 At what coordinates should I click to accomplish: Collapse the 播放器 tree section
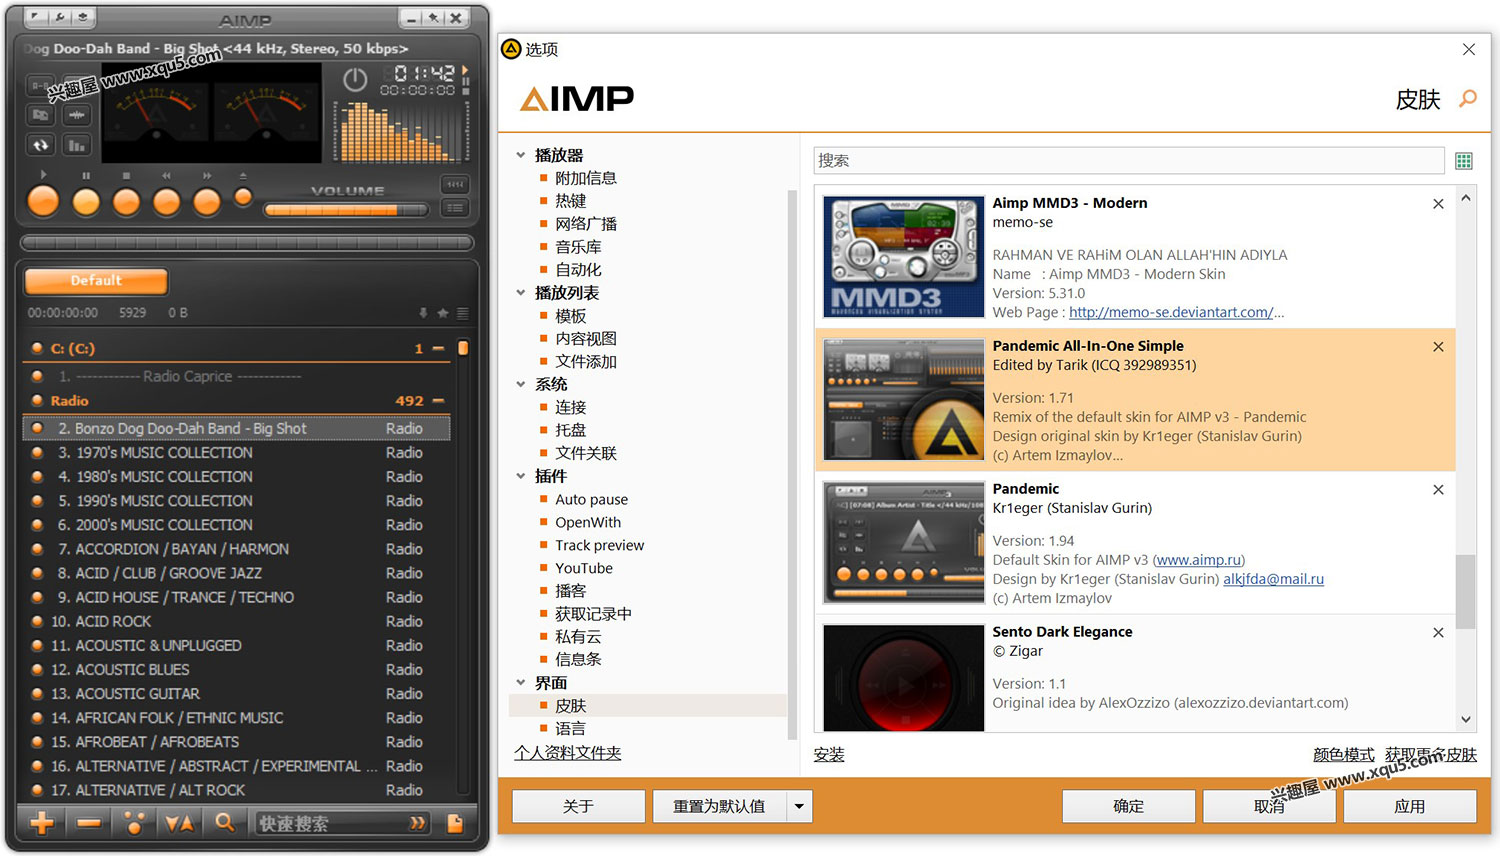[x=520, y=155]
